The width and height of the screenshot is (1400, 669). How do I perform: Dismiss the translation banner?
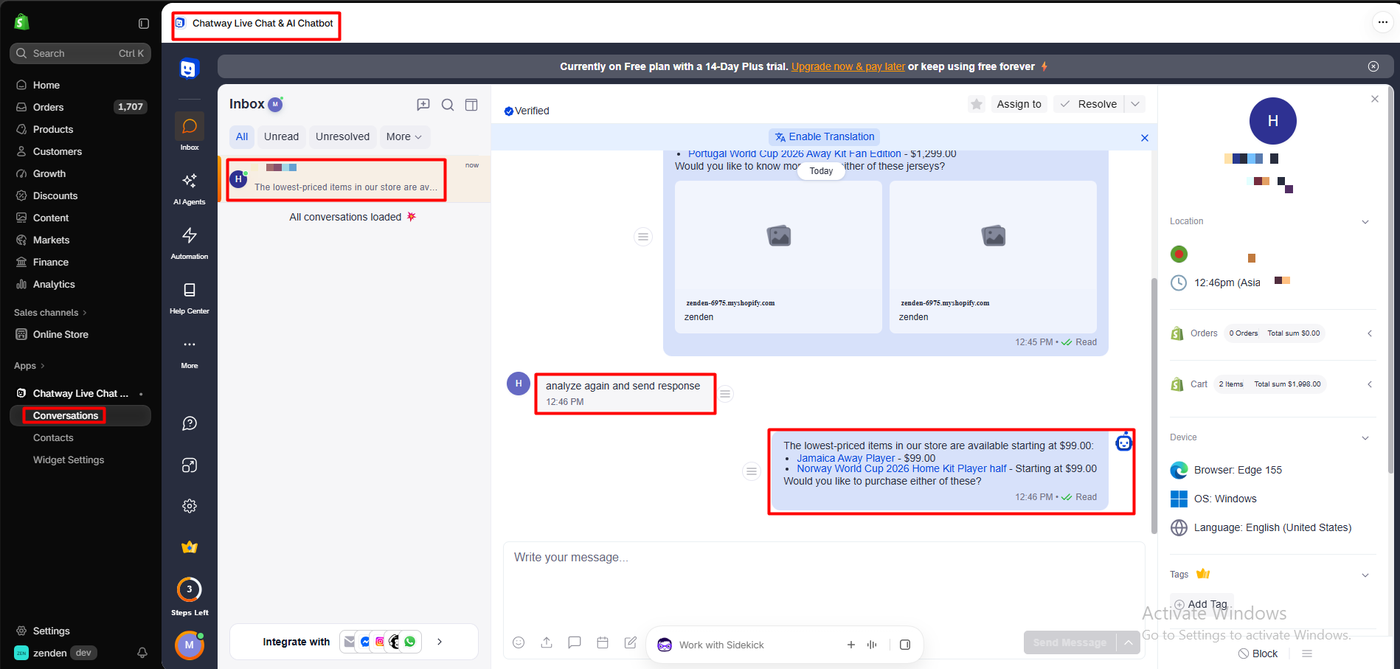pos(1145,138)
